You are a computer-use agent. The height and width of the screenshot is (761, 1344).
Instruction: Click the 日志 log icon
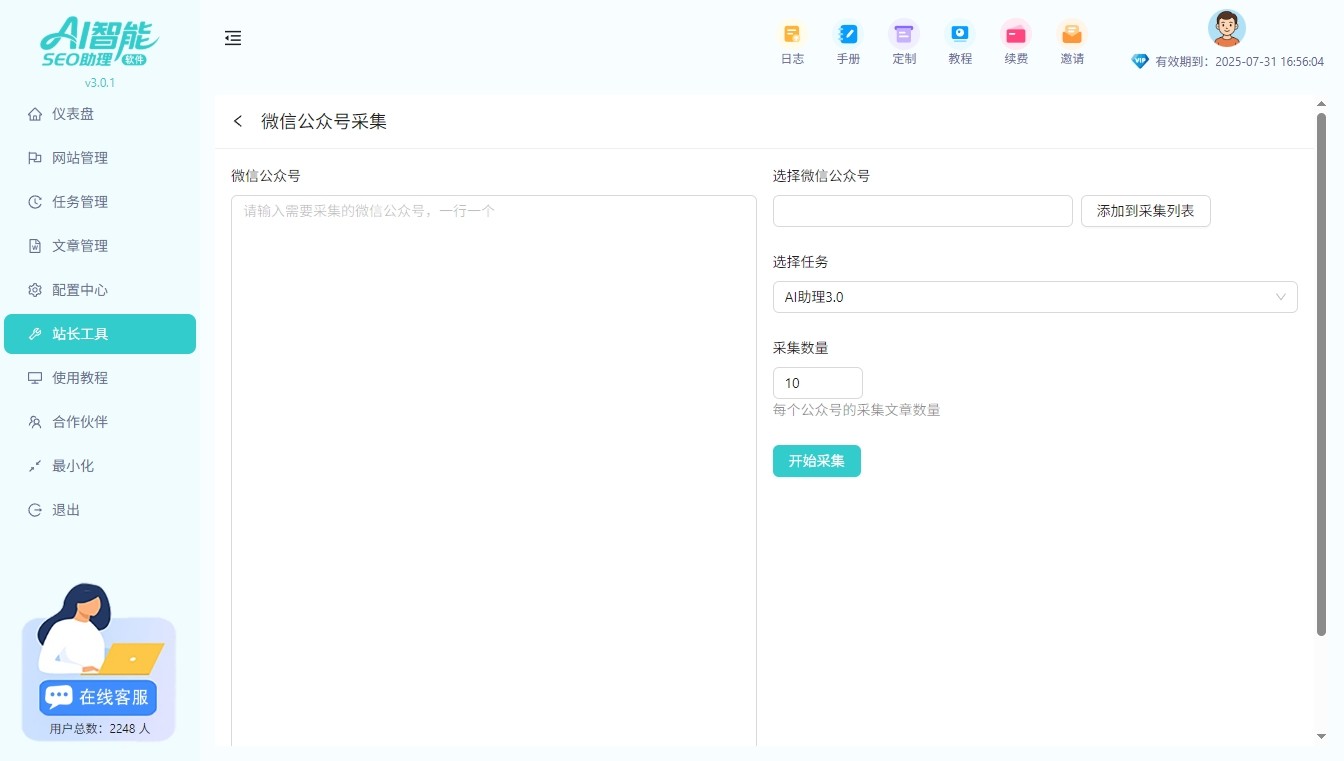(792, 34)
